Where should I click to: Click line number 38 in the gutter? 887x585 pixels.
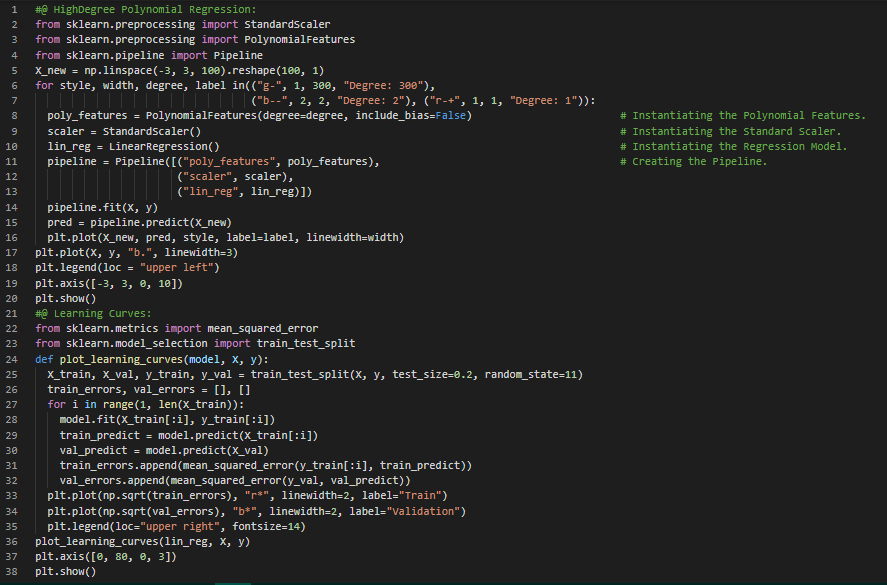(13, 571)
